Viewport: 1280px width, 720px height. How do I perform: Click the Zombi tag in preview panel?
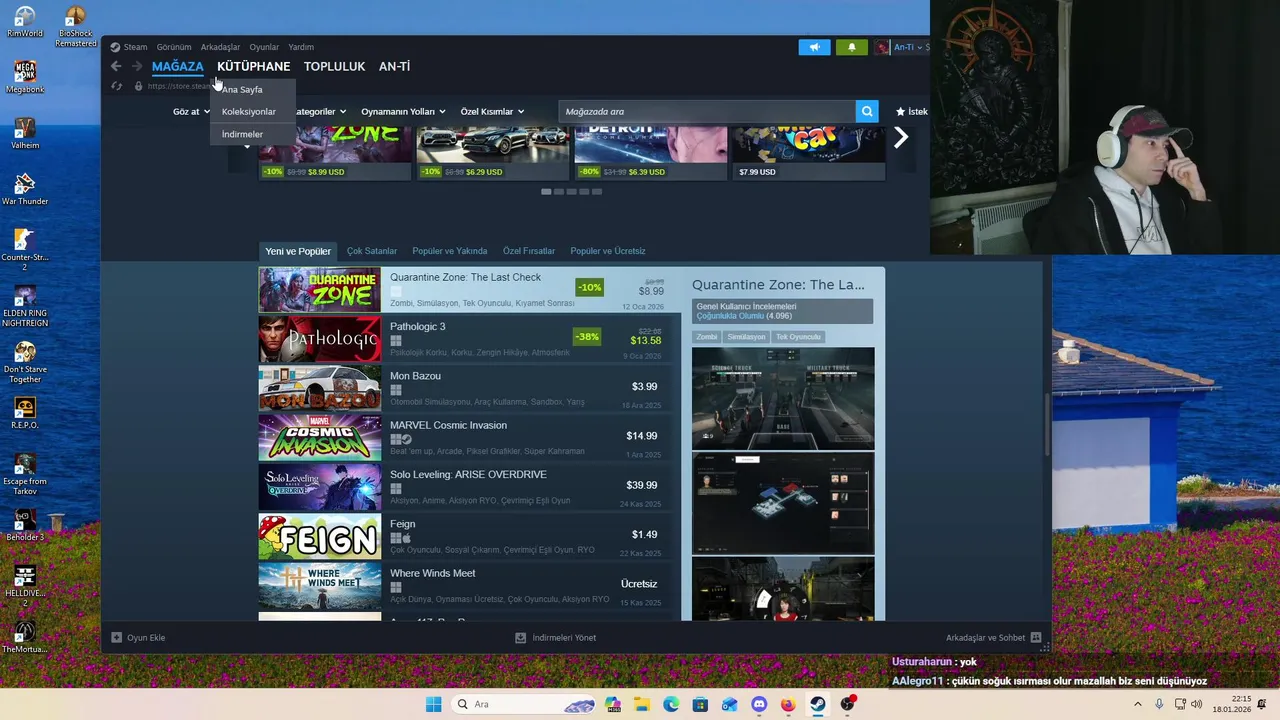[x=707, y=337]
